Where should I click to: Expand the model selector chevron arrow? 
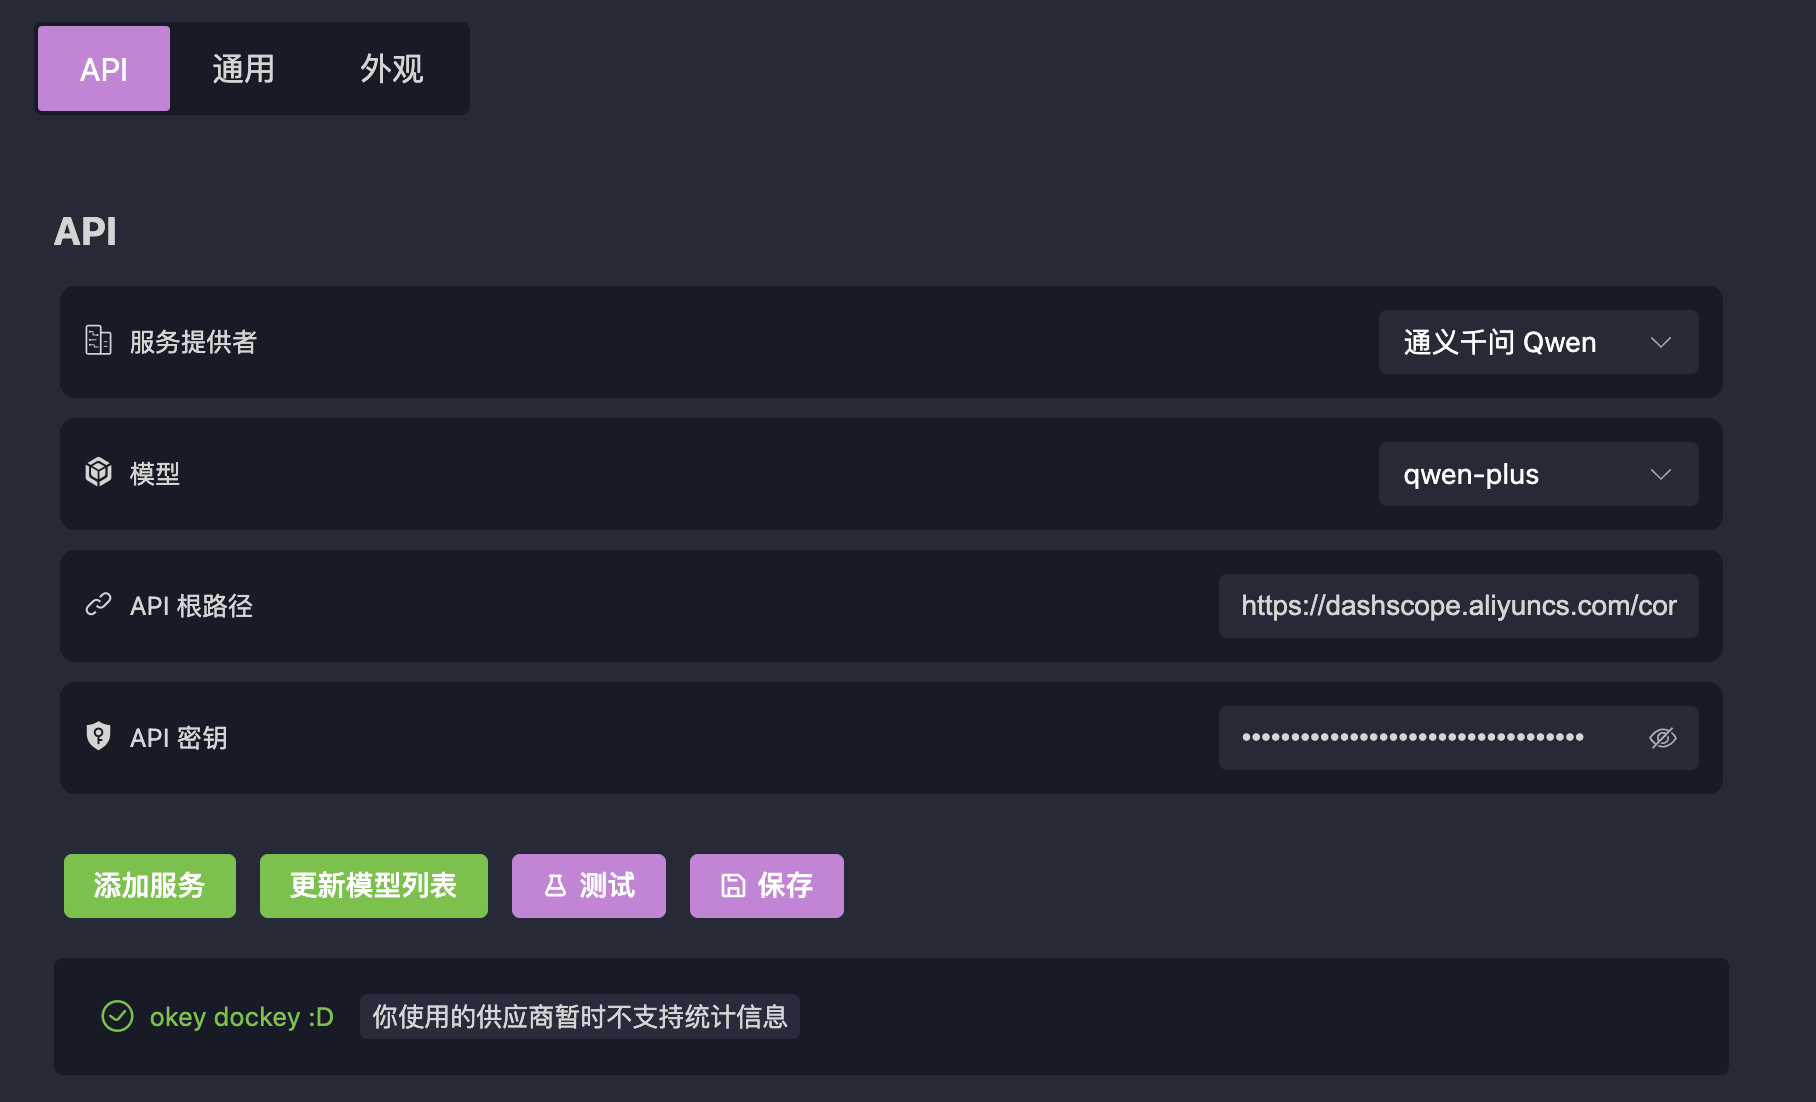click(1661, 474)
